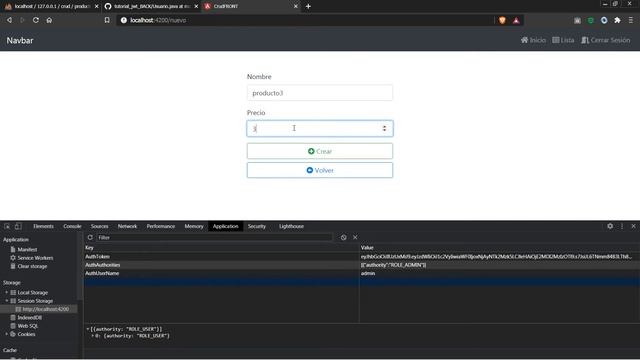The image size is (640, 360).
Task: Collapse the authority array preview
Action: point(88,329)
